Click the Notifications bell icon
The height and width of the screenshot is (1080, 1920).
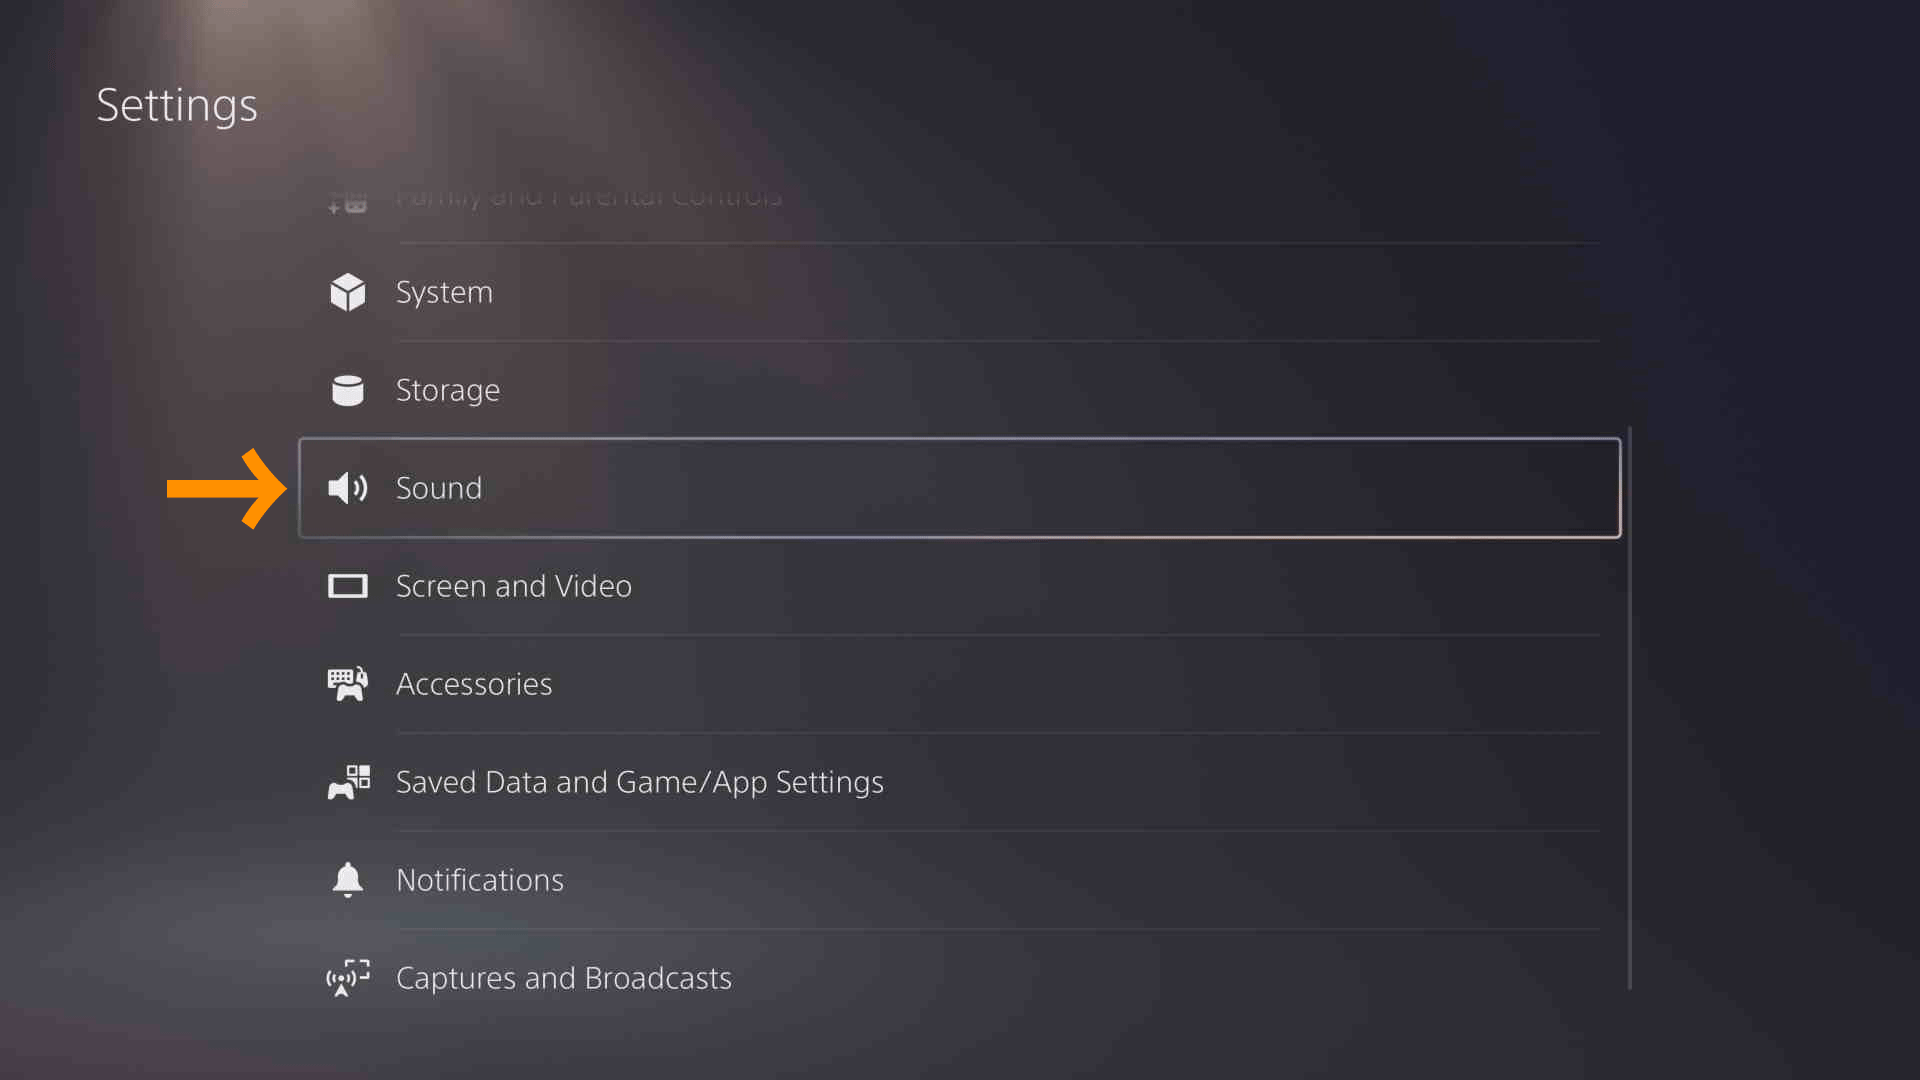(x=347, y=880)
